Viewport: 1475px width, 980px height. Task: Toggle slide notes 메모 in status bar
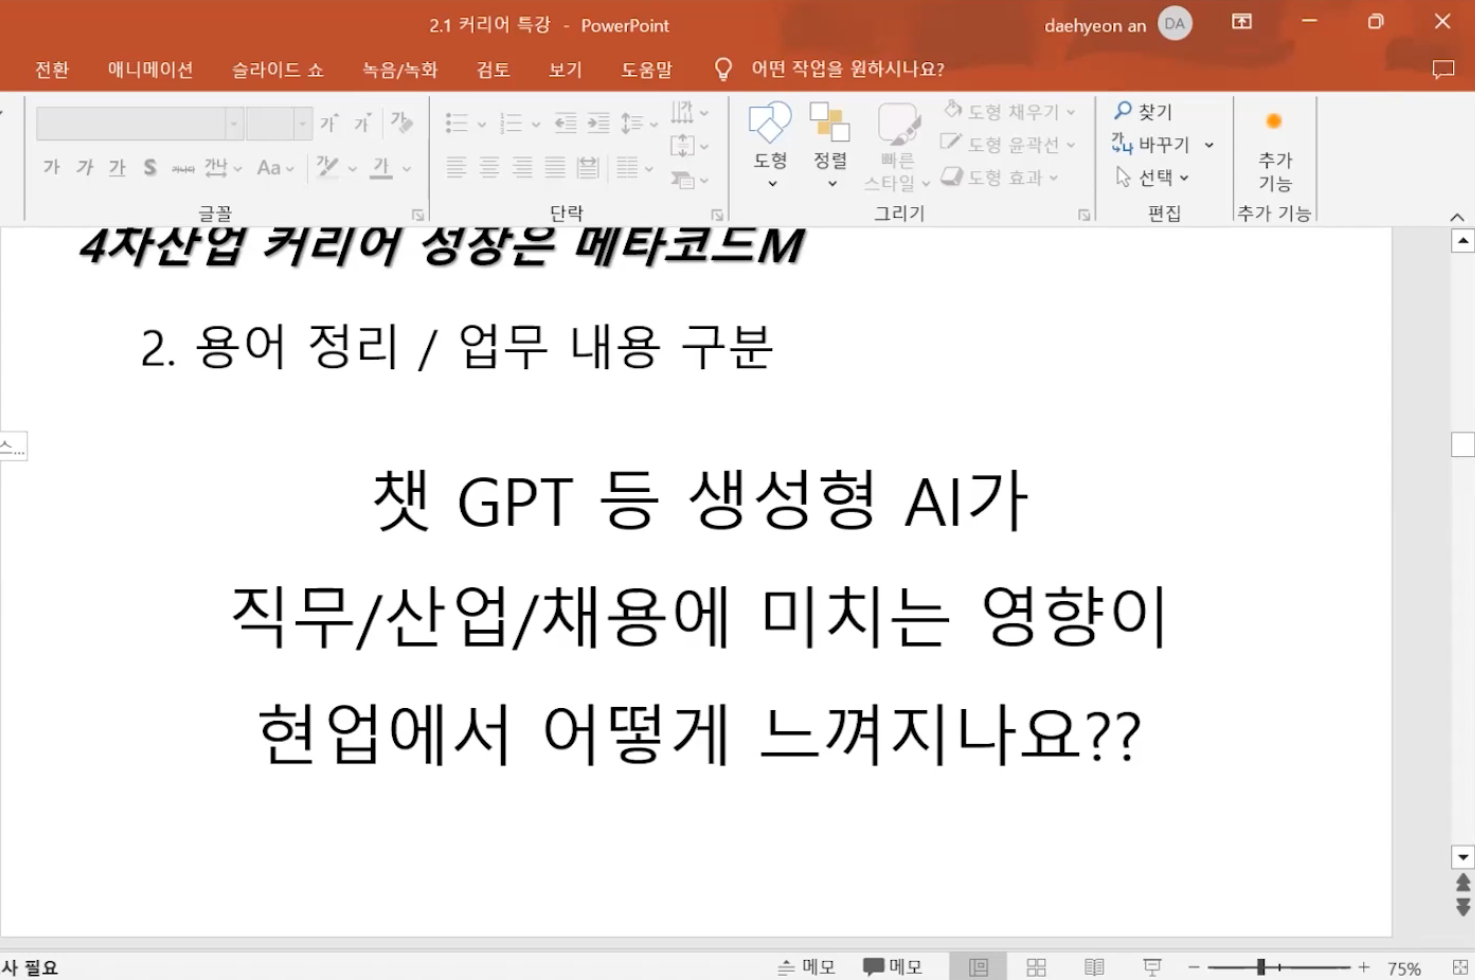pos(806,967)
